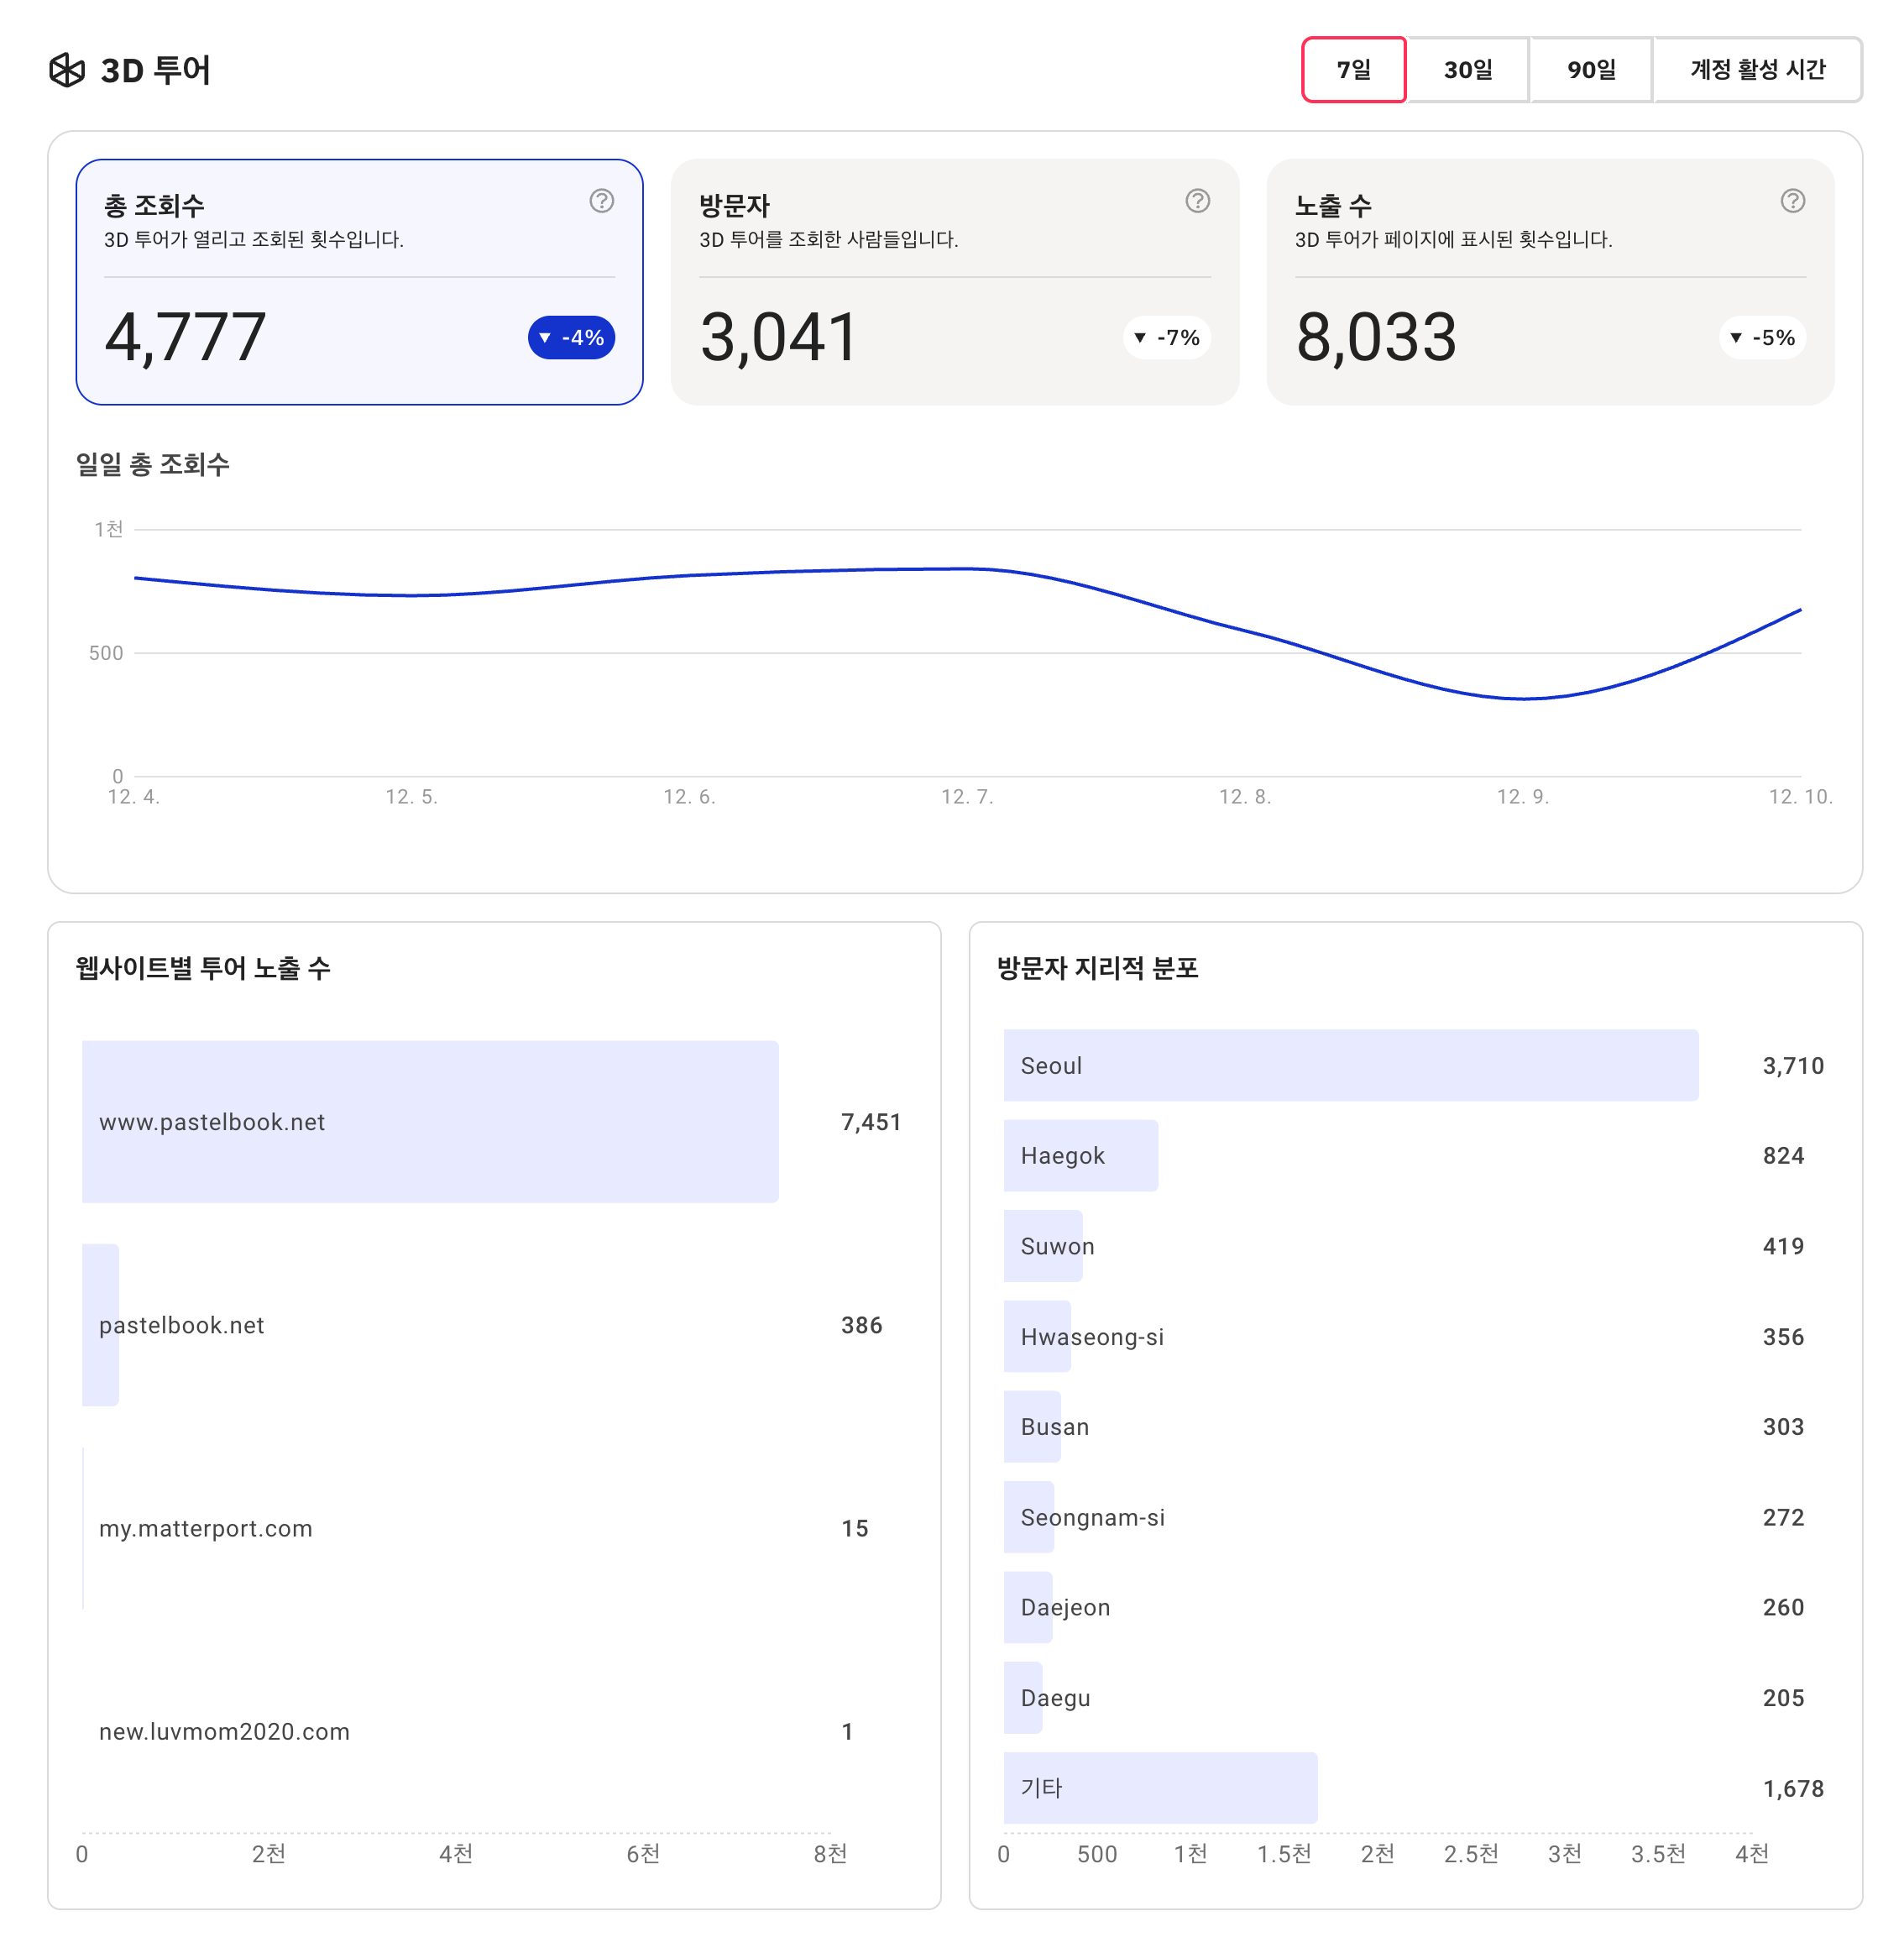
Task: Open help icon for 총 조회수
Action: pyautogui.click(x=601, y=201)
